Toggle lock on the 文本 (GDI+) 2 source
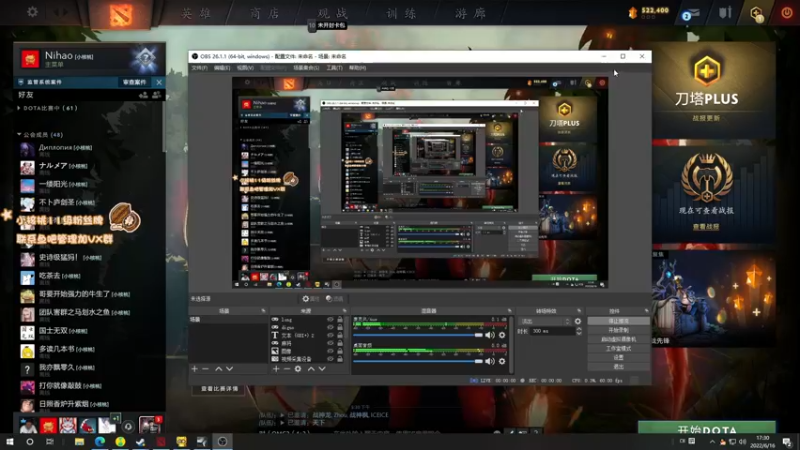Image resolution: width=800 pixels, height=450 pixels. click(340, 335)
